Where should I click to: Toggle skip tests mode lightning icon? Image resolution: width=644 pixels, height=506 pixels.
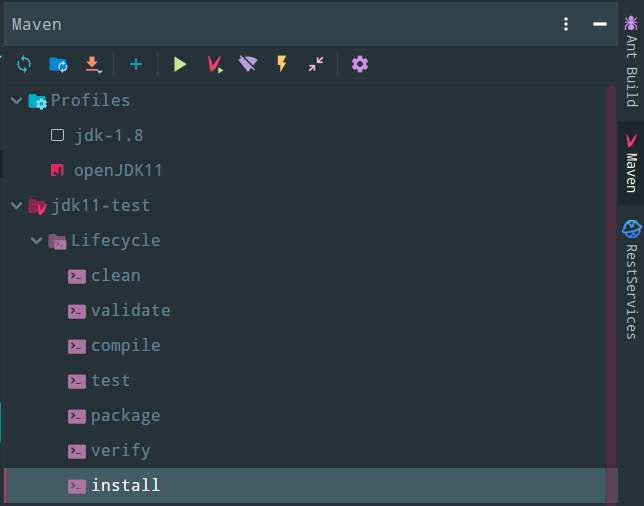tap(282, 64)
